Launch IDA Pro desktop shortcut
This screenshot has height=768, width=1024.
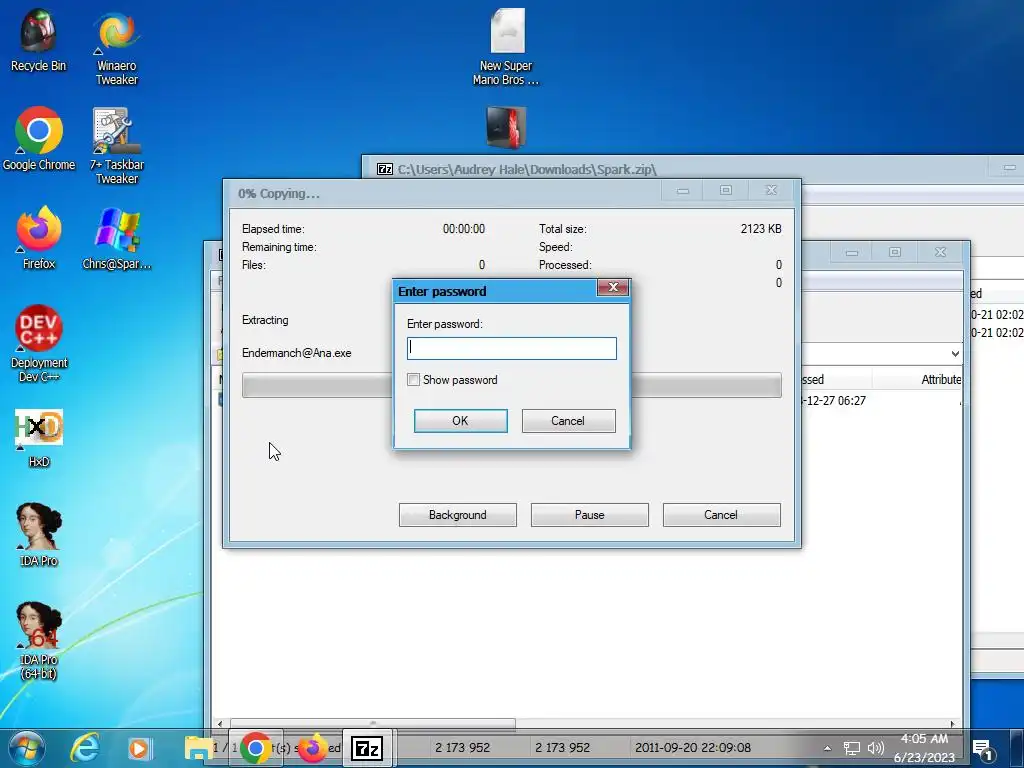(39, 534)
